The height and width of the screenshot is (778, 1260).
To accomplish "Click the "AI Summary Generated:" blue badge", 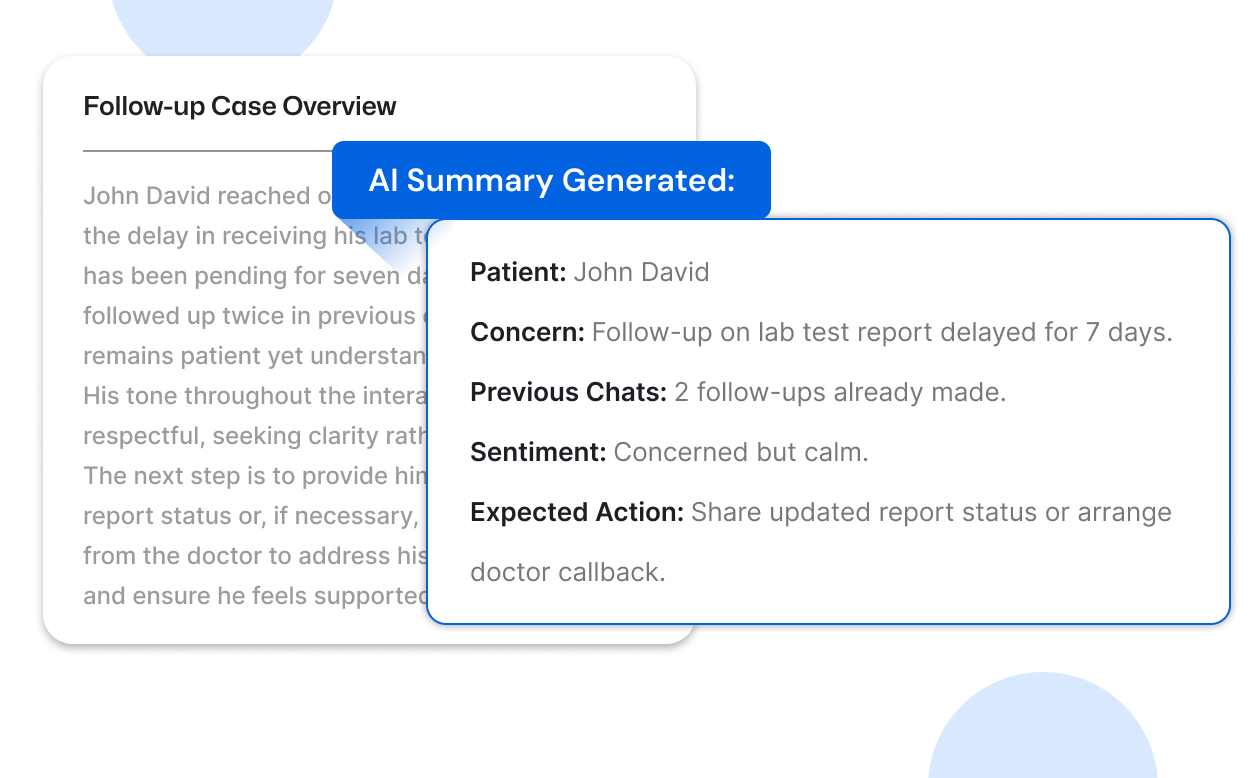I will click(551, 181).
